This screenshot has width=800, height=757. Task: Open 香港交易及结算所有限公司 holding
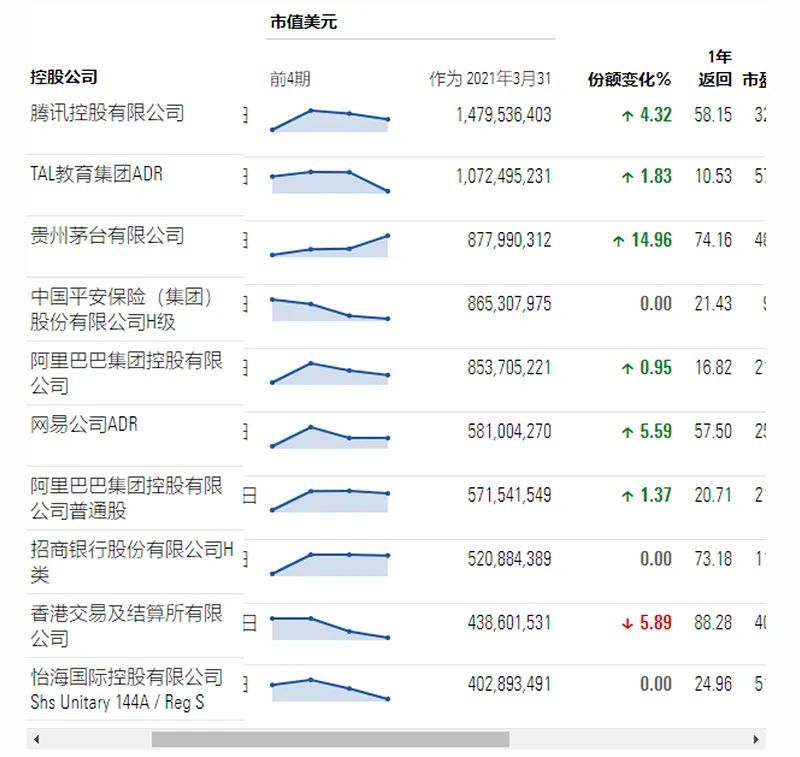pyautogui.click(x=127, y=625)
